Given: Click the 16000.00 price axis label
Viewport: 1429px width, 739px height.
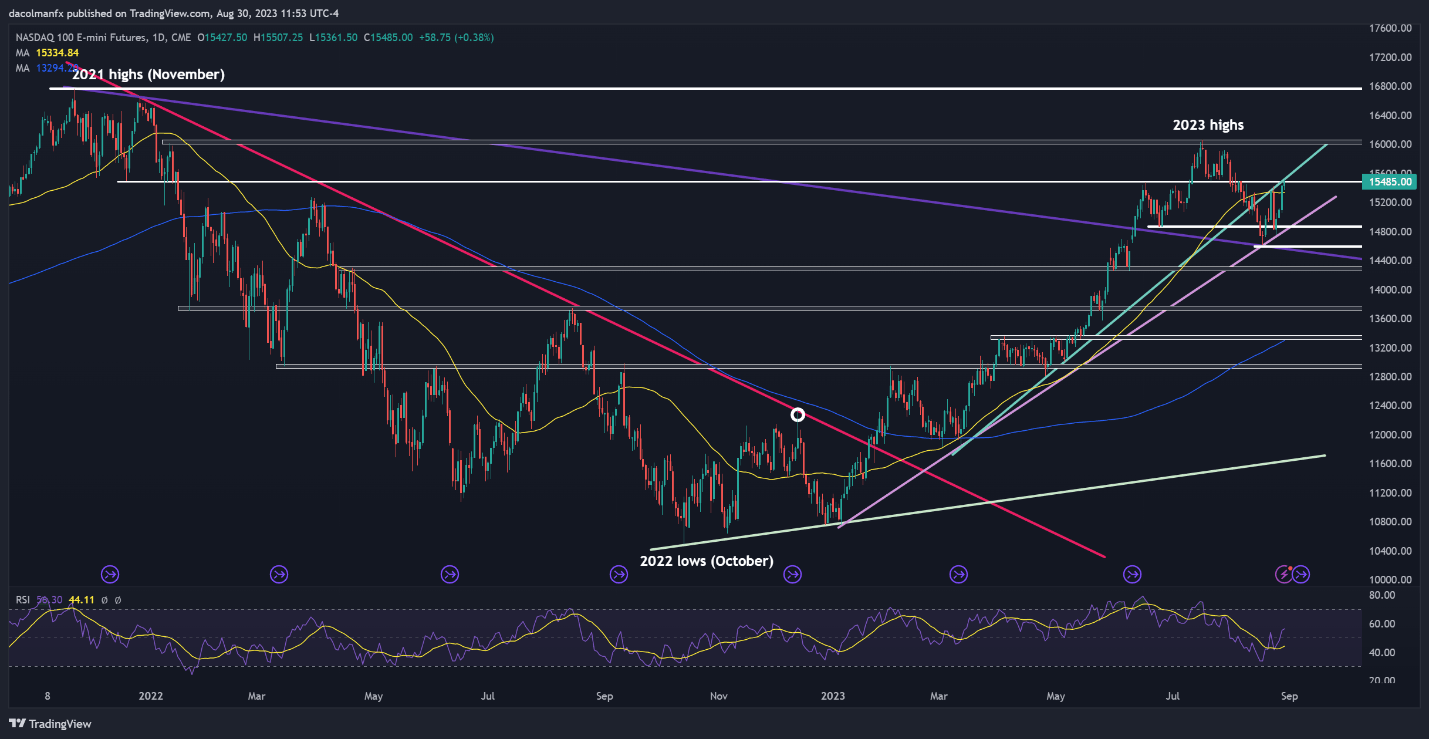Looking at the screenshot, I should point(1391,144).
